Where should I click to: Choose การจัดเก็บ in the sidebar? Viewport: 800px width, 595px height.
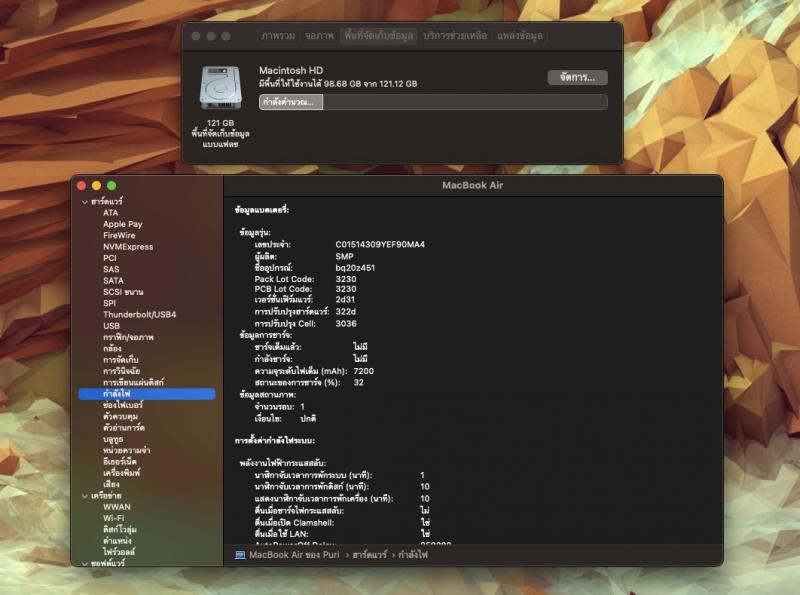point(120,360)
